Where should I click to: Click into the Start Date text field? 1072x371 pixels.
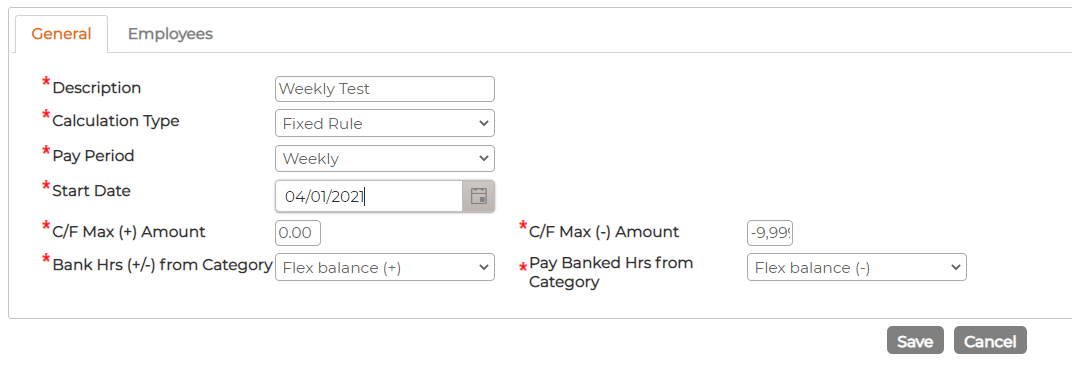click(369, 197)
